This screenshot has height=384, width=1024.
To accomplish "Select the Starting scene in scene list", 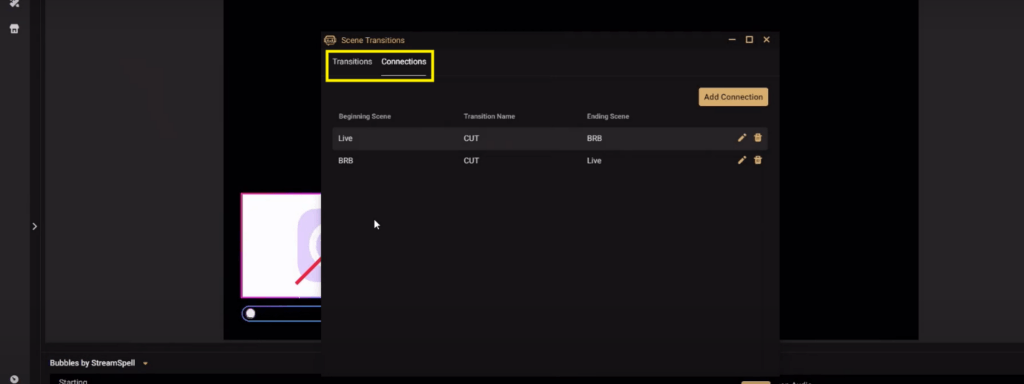I will click(73, 381).
